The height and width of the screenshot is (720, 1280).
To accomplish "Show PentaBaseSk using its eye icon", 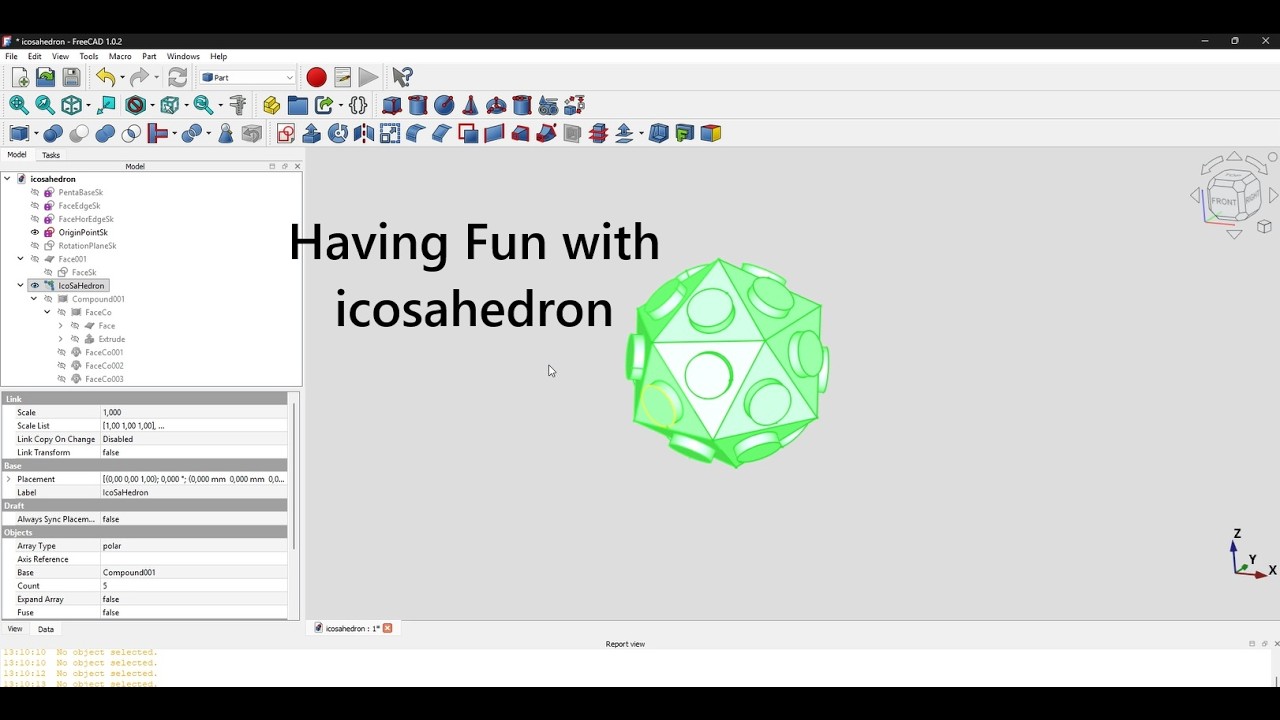I will pyautogui.click(x=35, y=192).
